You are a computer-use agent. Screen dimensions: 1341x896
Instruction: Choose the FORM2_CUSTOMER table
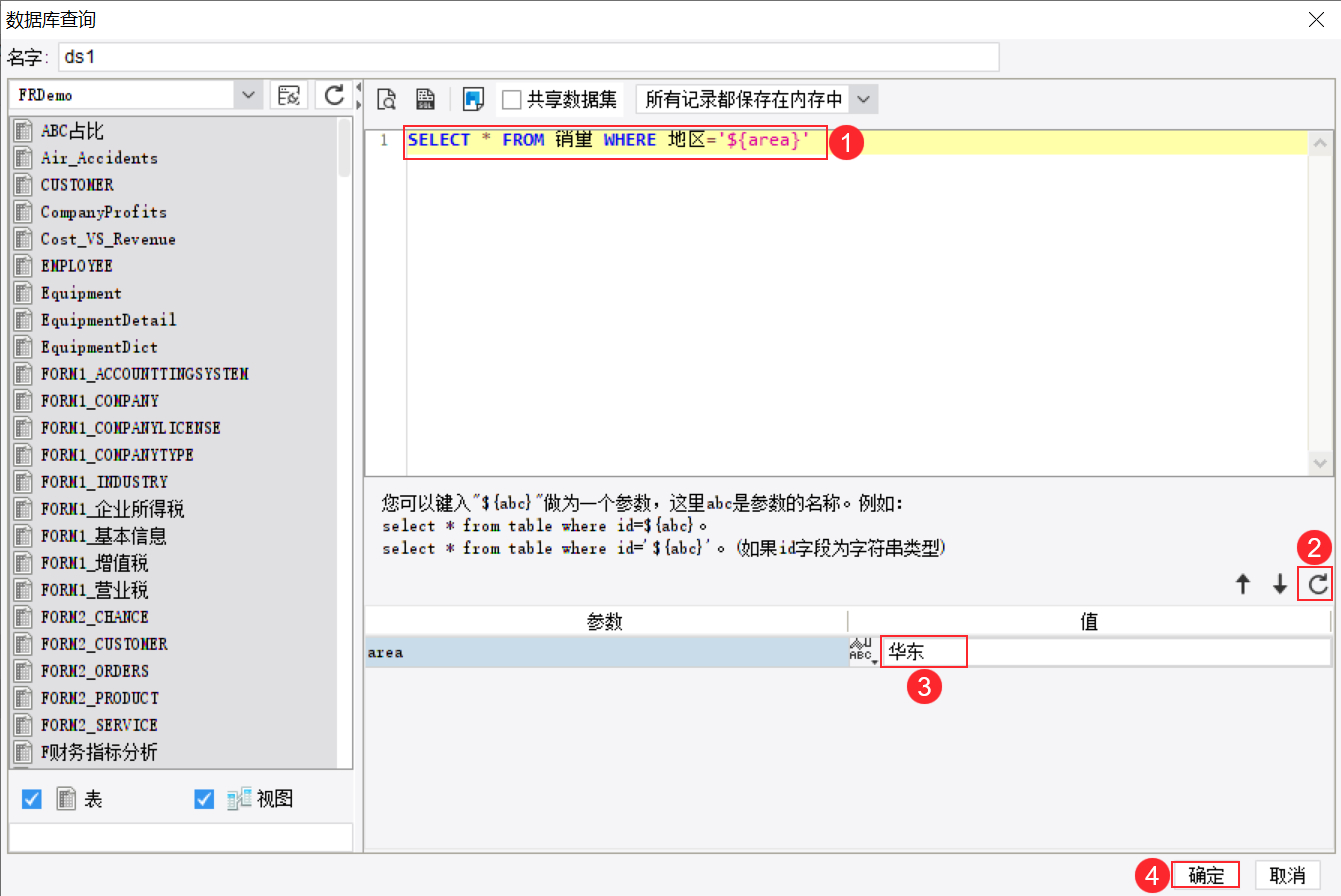tap(104, 644)
